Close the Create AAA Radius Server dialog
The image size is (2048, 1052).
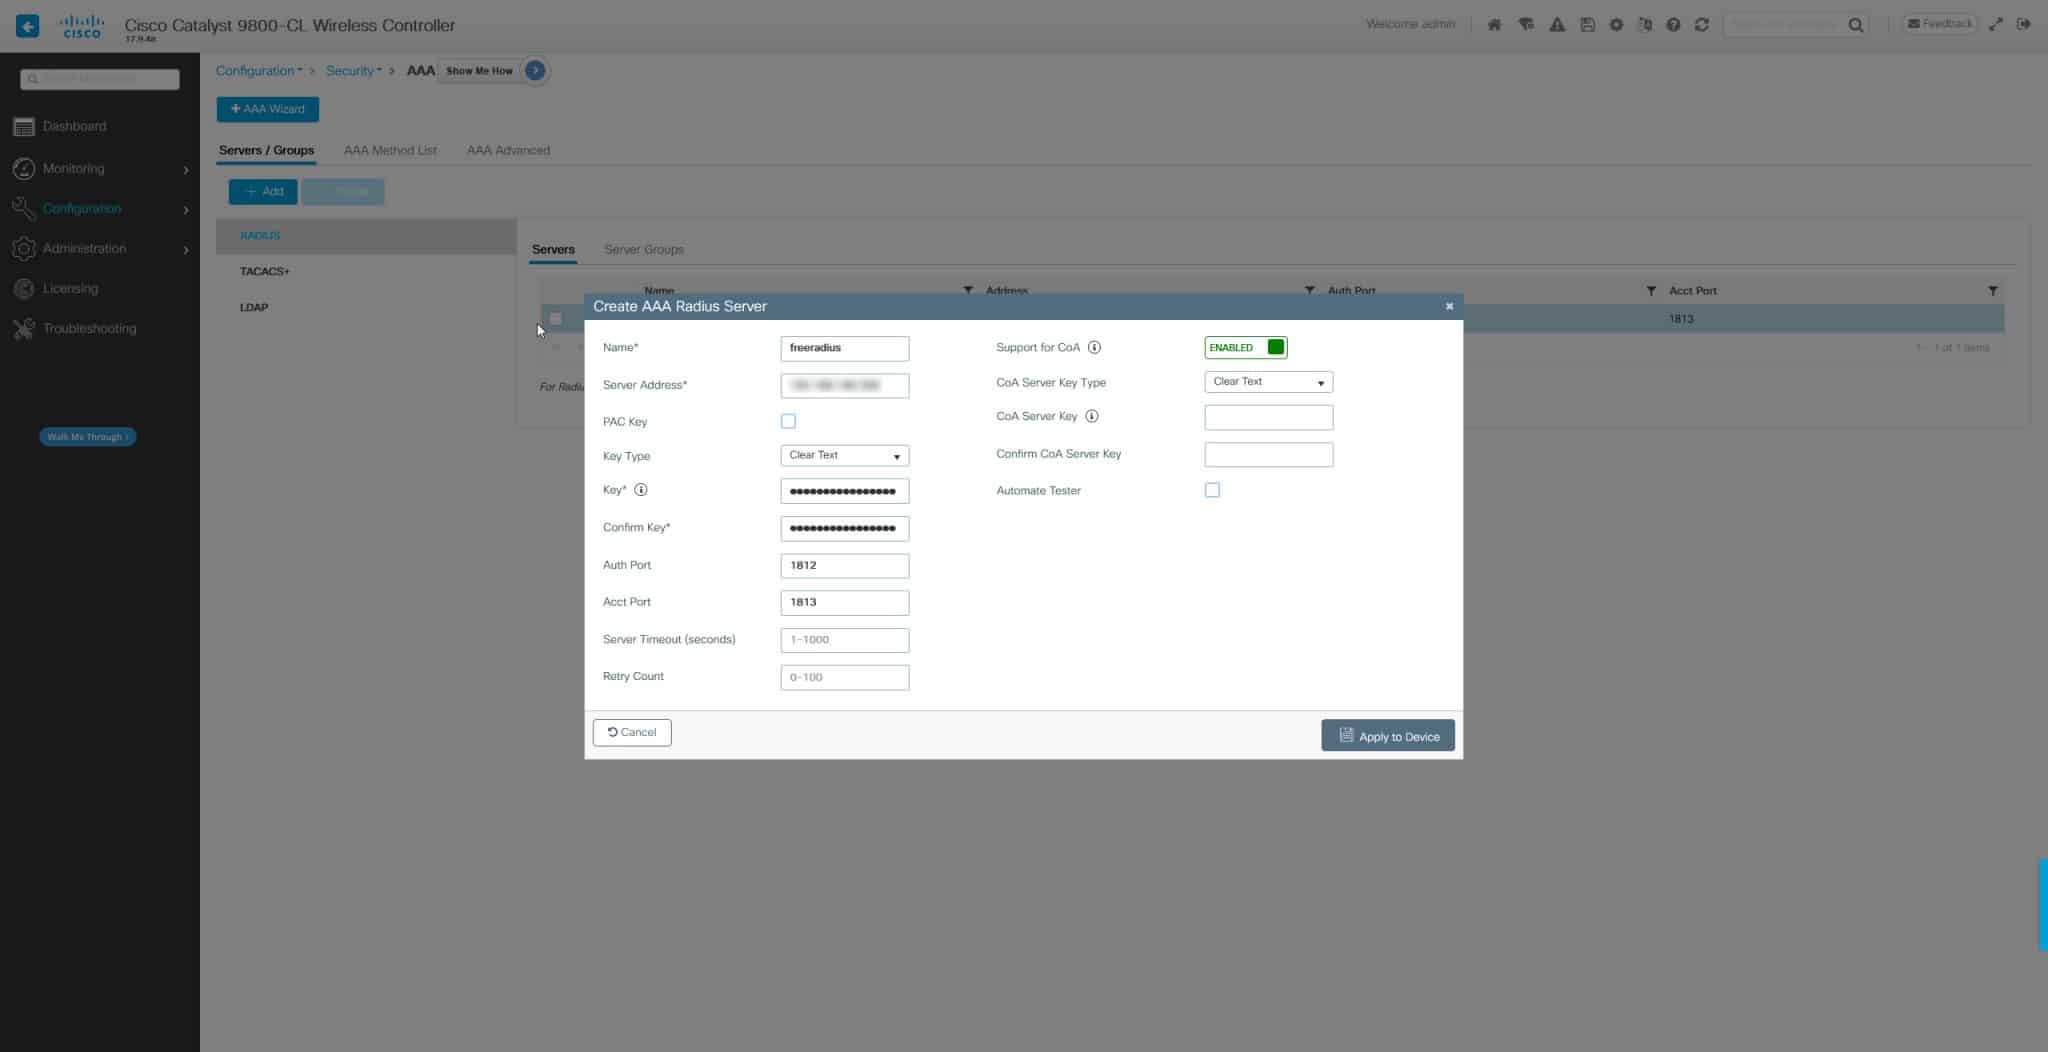coord(1449,306)
